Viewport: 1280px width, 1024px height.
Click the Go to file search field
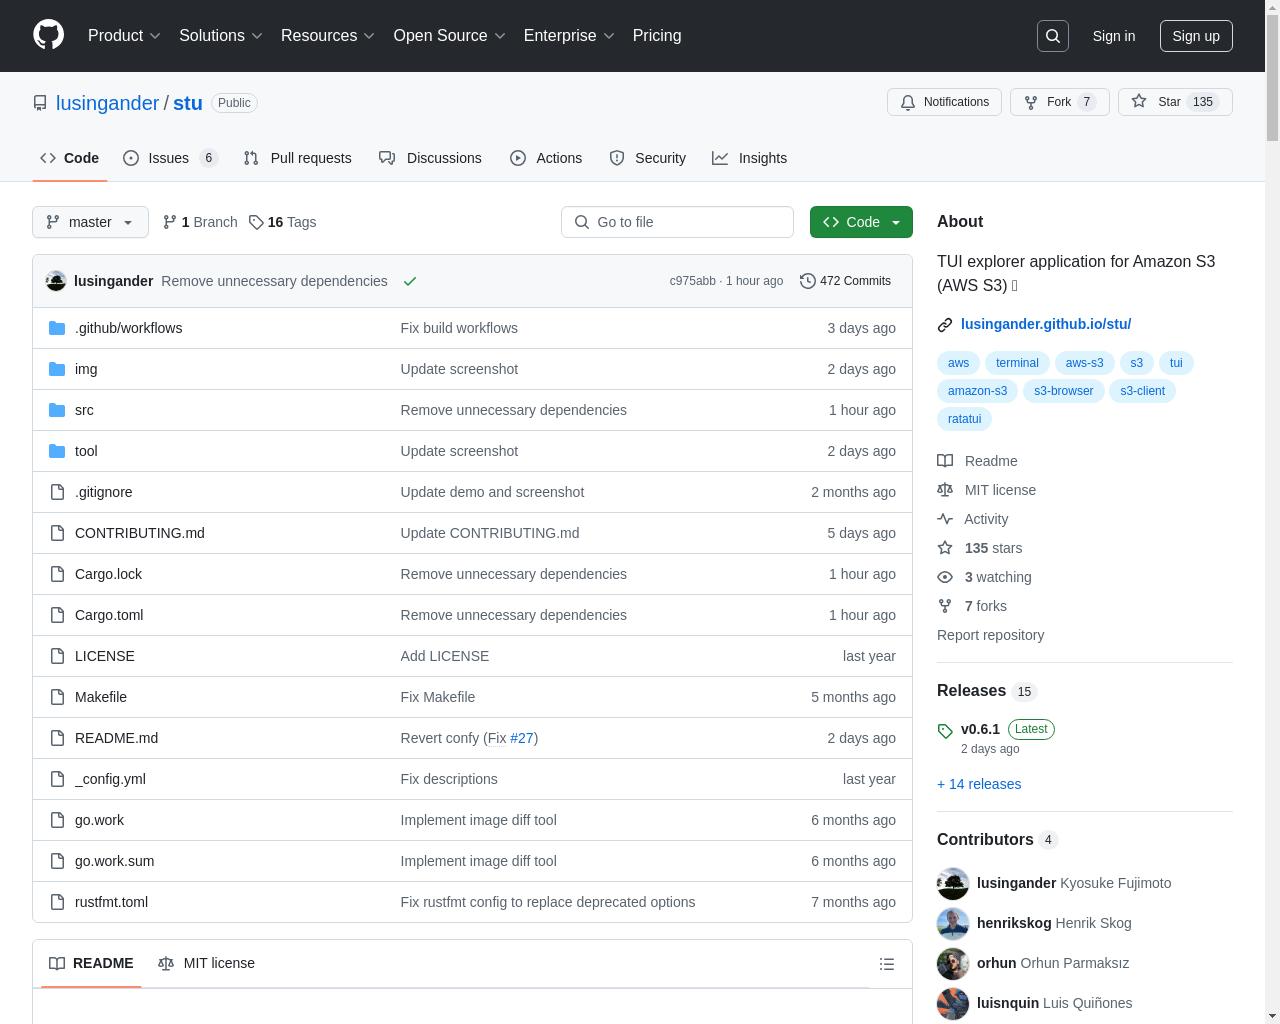677,222
